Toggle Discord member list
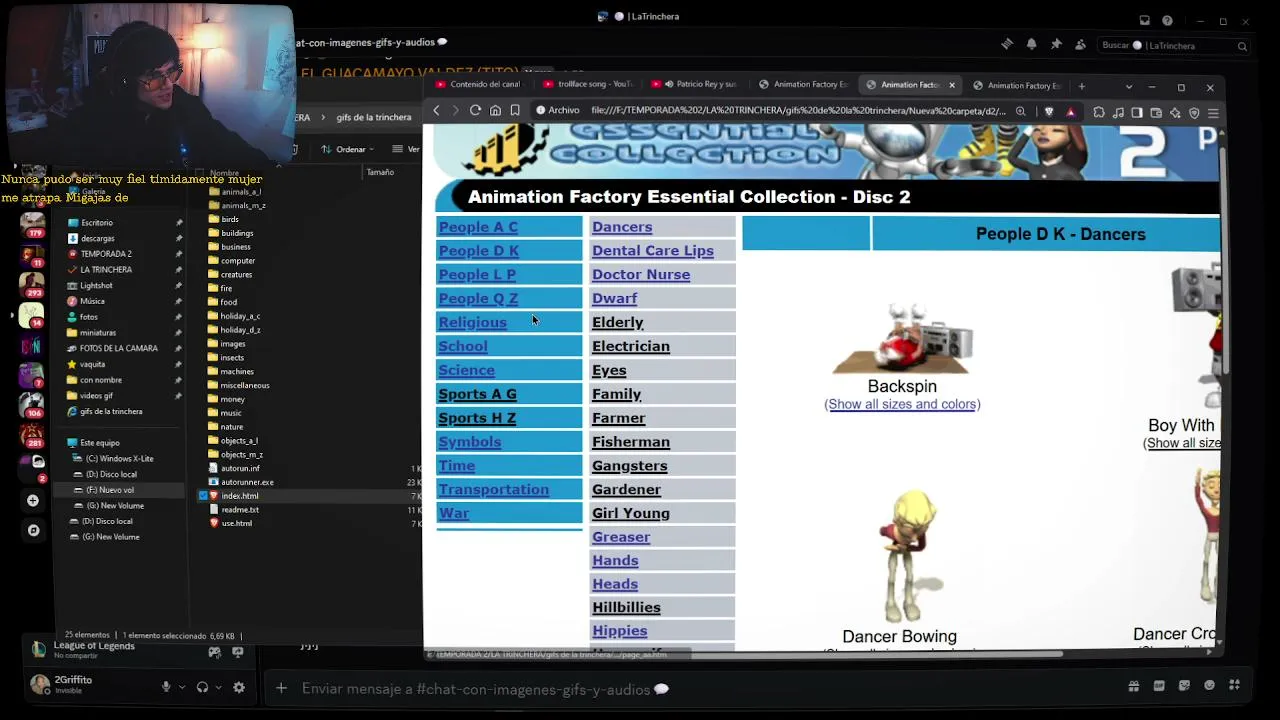The width and height of the screenshot is (1280, 720). click(x=1080, y=45)
